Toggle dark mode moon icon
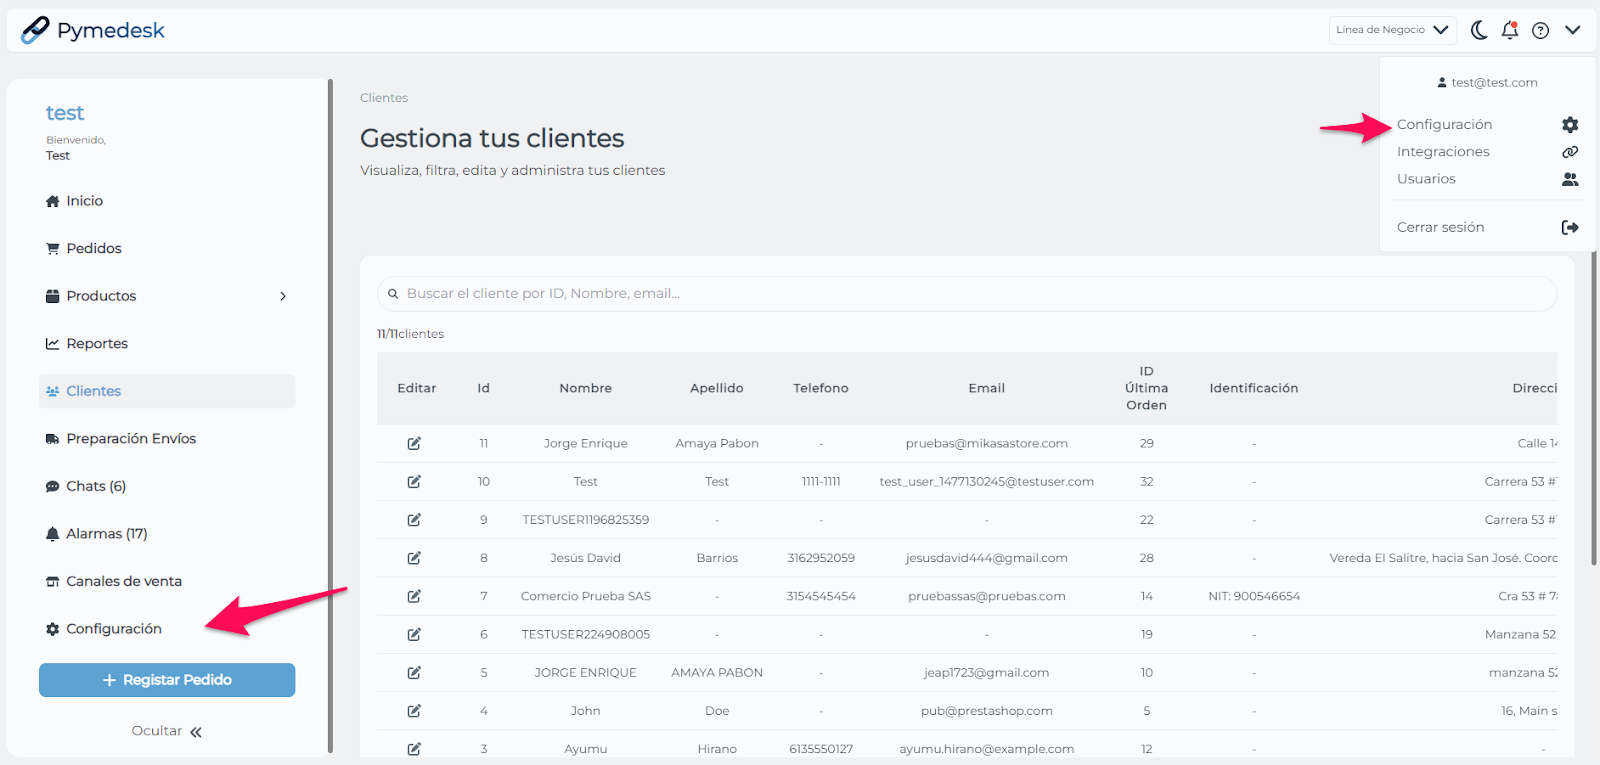The image size is (1600, 765). click(x=1479, y=30)
